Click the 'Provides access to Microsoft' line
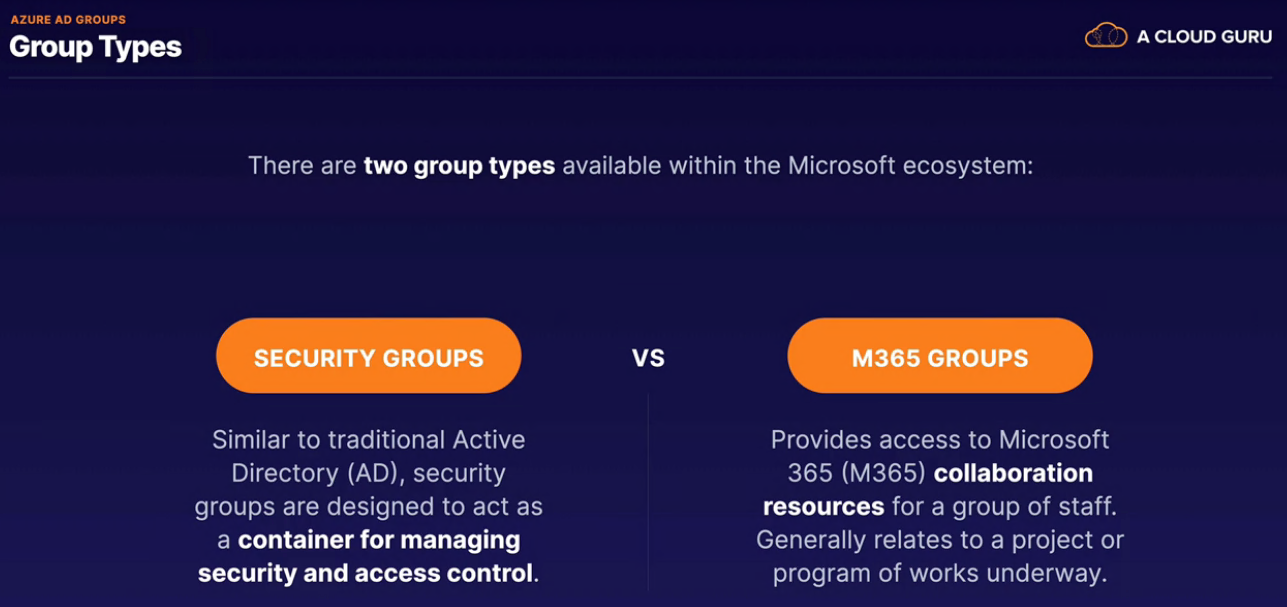 pos(940,440)
